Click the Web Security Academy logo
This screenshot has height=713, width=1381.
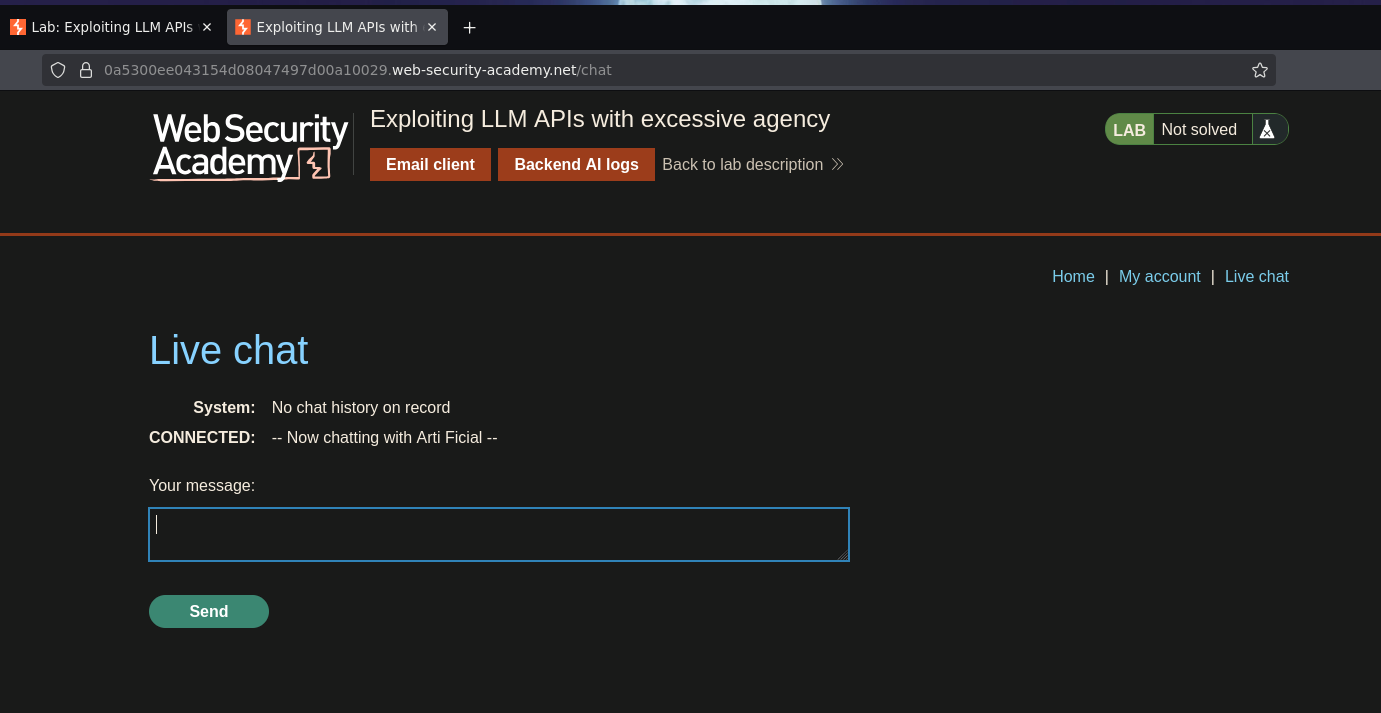[x=249, y=146]
